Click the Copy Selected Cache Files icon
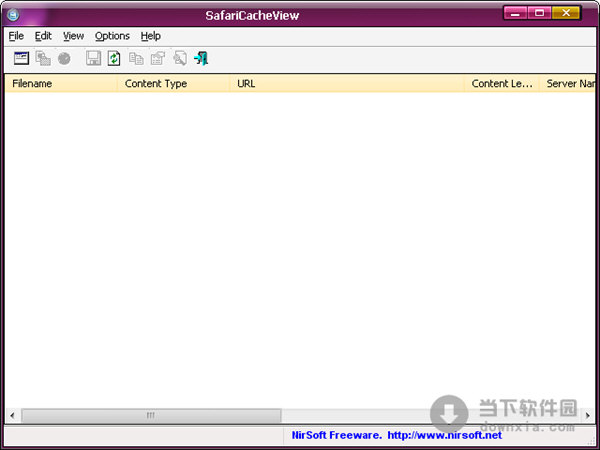The height and width of the screenshot is (450, 600). click(x=43, y=59)
